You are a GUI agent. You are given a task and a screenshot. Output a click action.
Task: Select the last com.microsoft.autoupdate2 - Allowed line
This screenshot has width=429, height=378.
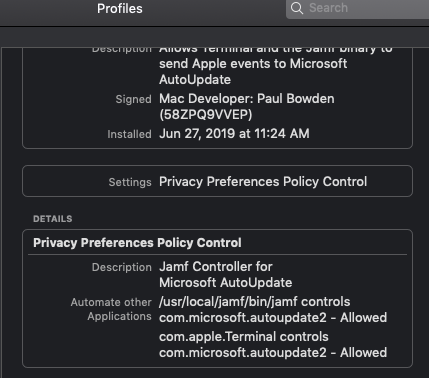[x=273, y=353]
